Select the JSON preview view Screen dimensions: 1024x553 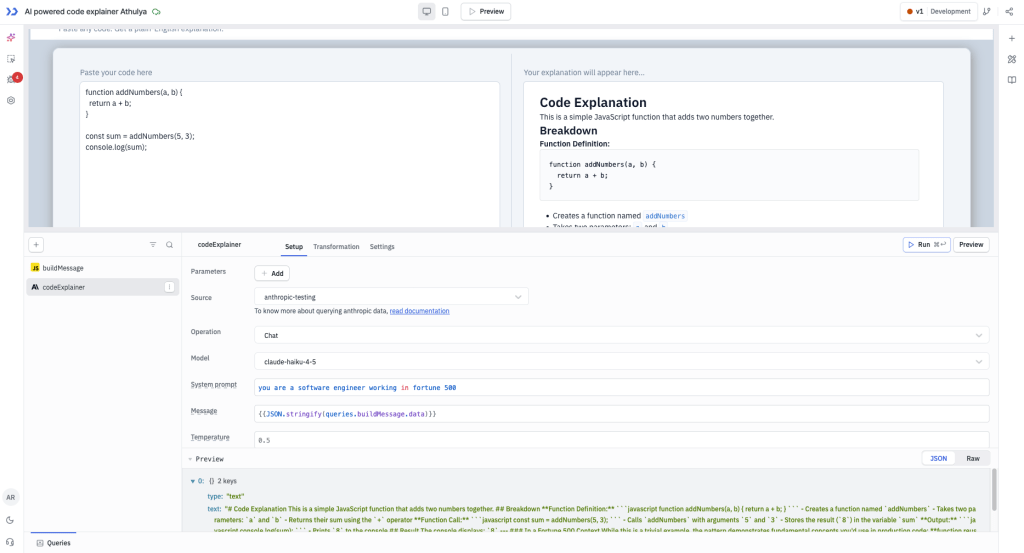[938, 458]
